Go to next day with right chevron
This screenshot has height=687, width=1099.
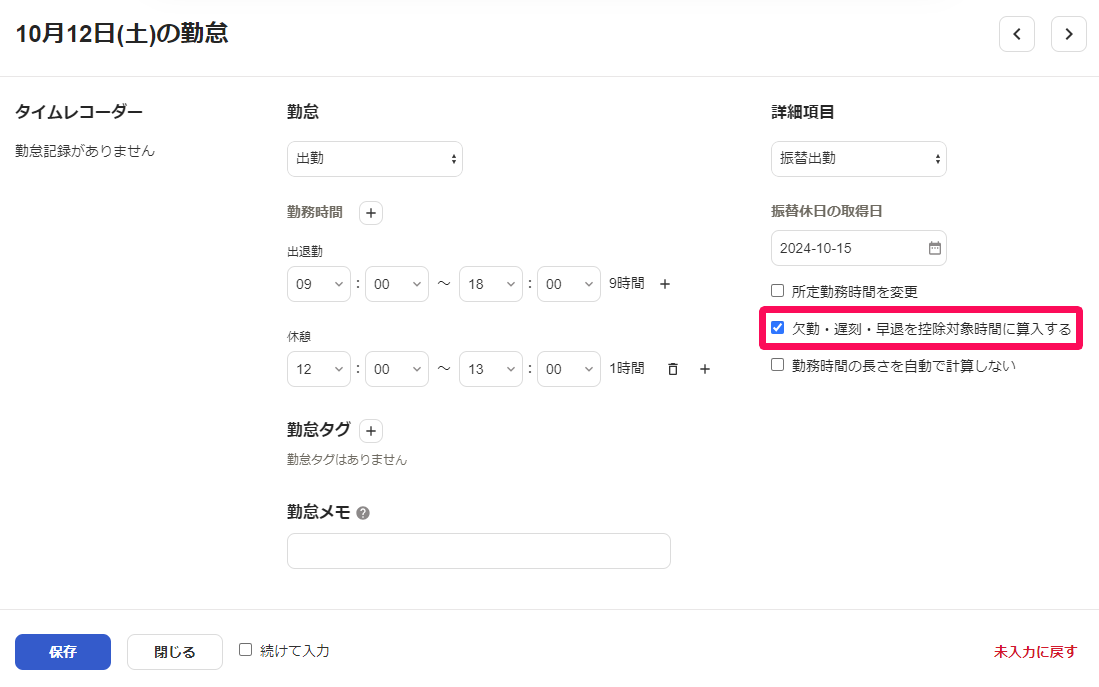tap(1068, 34)
